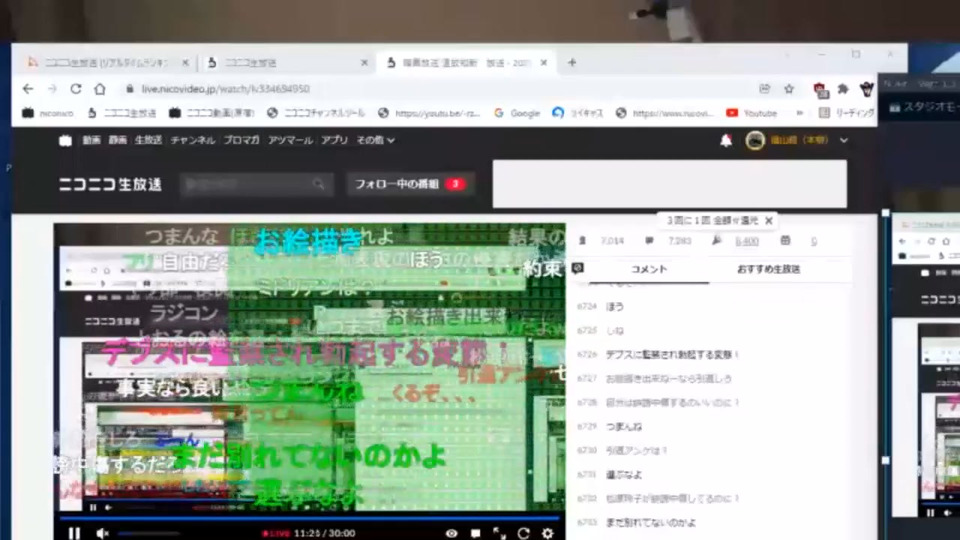
Task: Bookmark this page with star icon
Action: 789,89
